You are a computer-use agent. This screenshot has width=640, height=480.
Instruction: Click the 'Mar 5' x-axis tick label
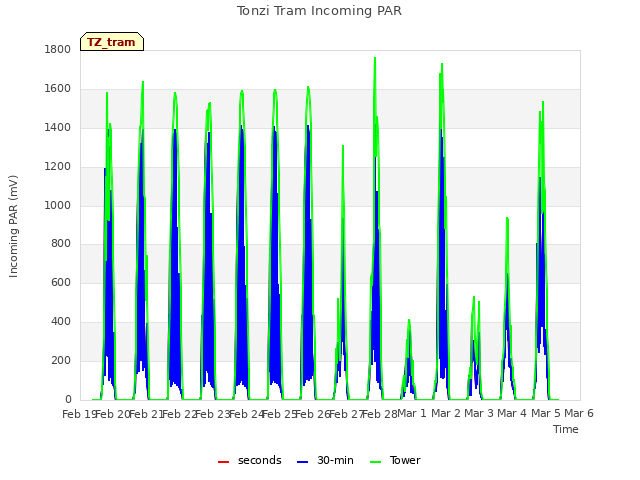pos(546,413)
